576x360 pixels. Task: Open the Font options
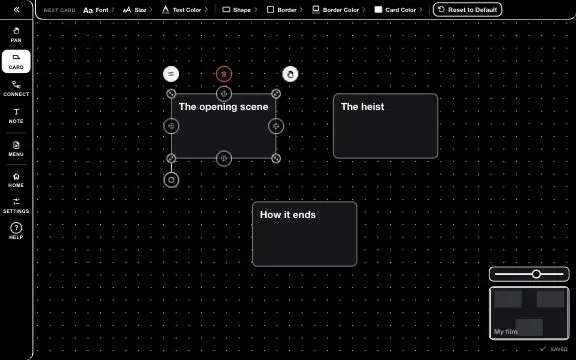pyautogui.click(x=98, y=10)
